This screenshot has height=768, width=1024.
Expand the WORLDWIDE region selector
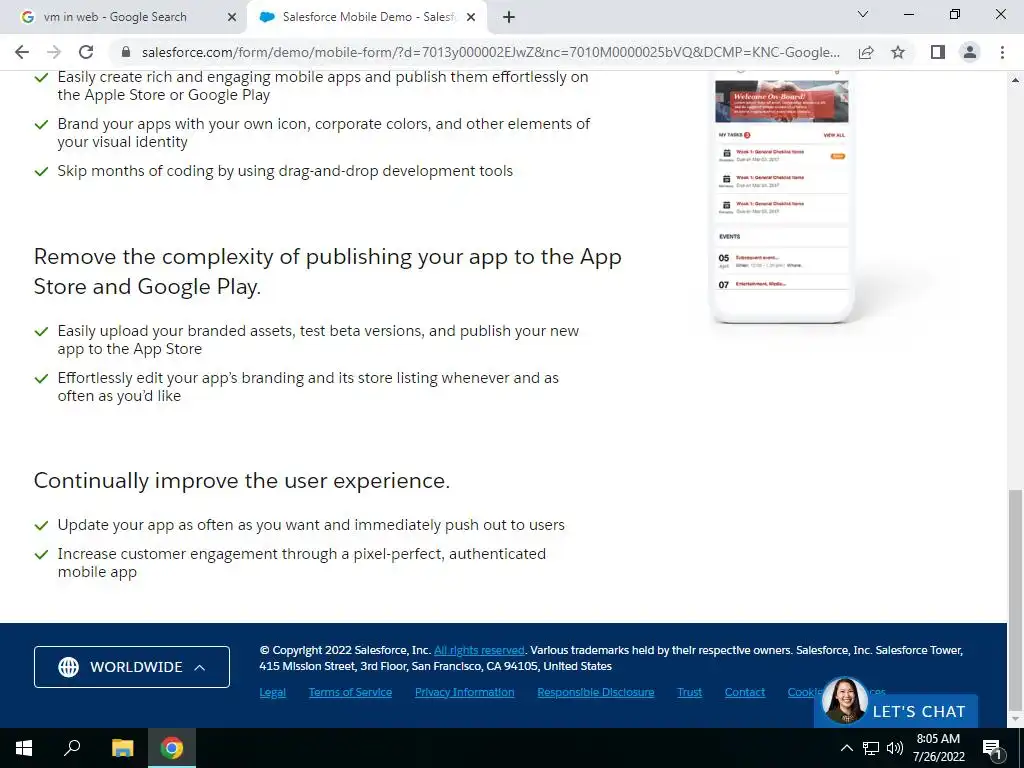[132, 667]
